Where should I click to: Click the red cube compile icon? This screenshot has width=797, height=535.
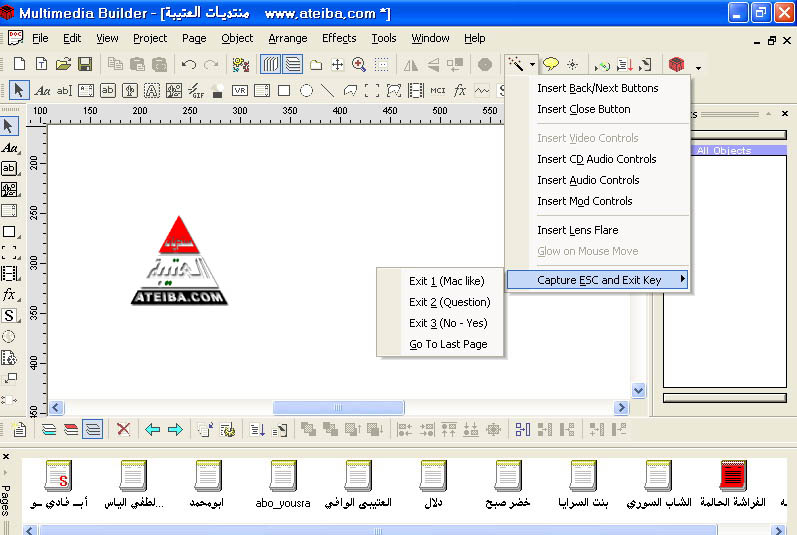677,64
